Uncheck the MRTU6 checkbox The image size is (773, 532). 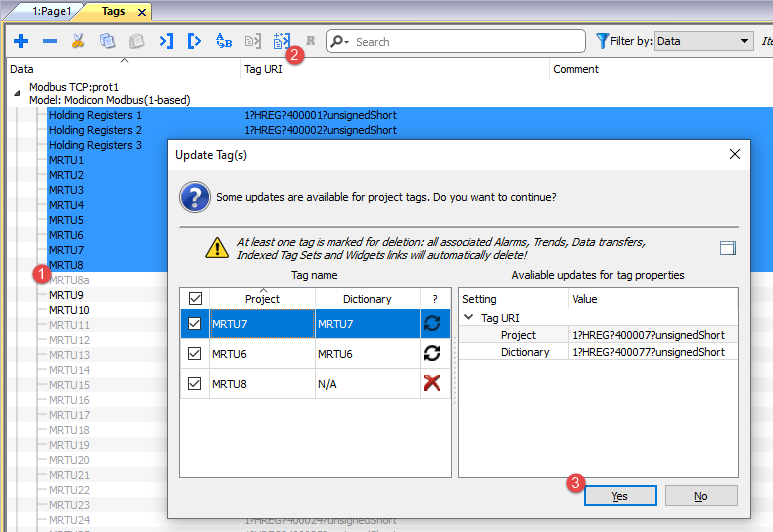194,353
